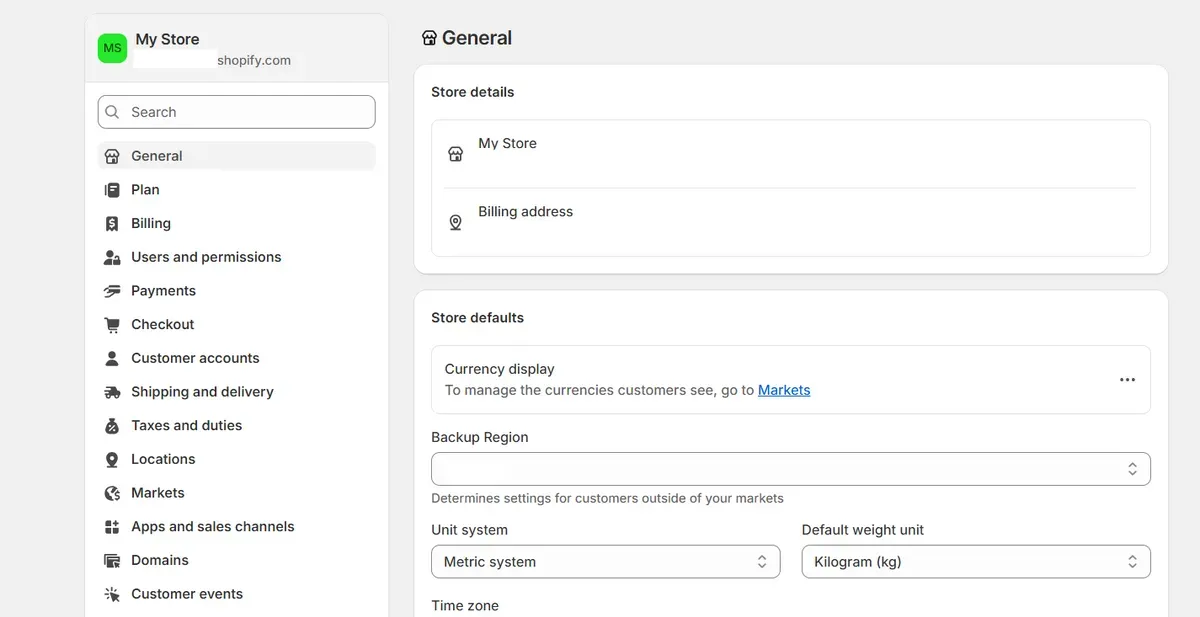
Task: Click the Billing receipt icon
Action: tap(112, 224)
